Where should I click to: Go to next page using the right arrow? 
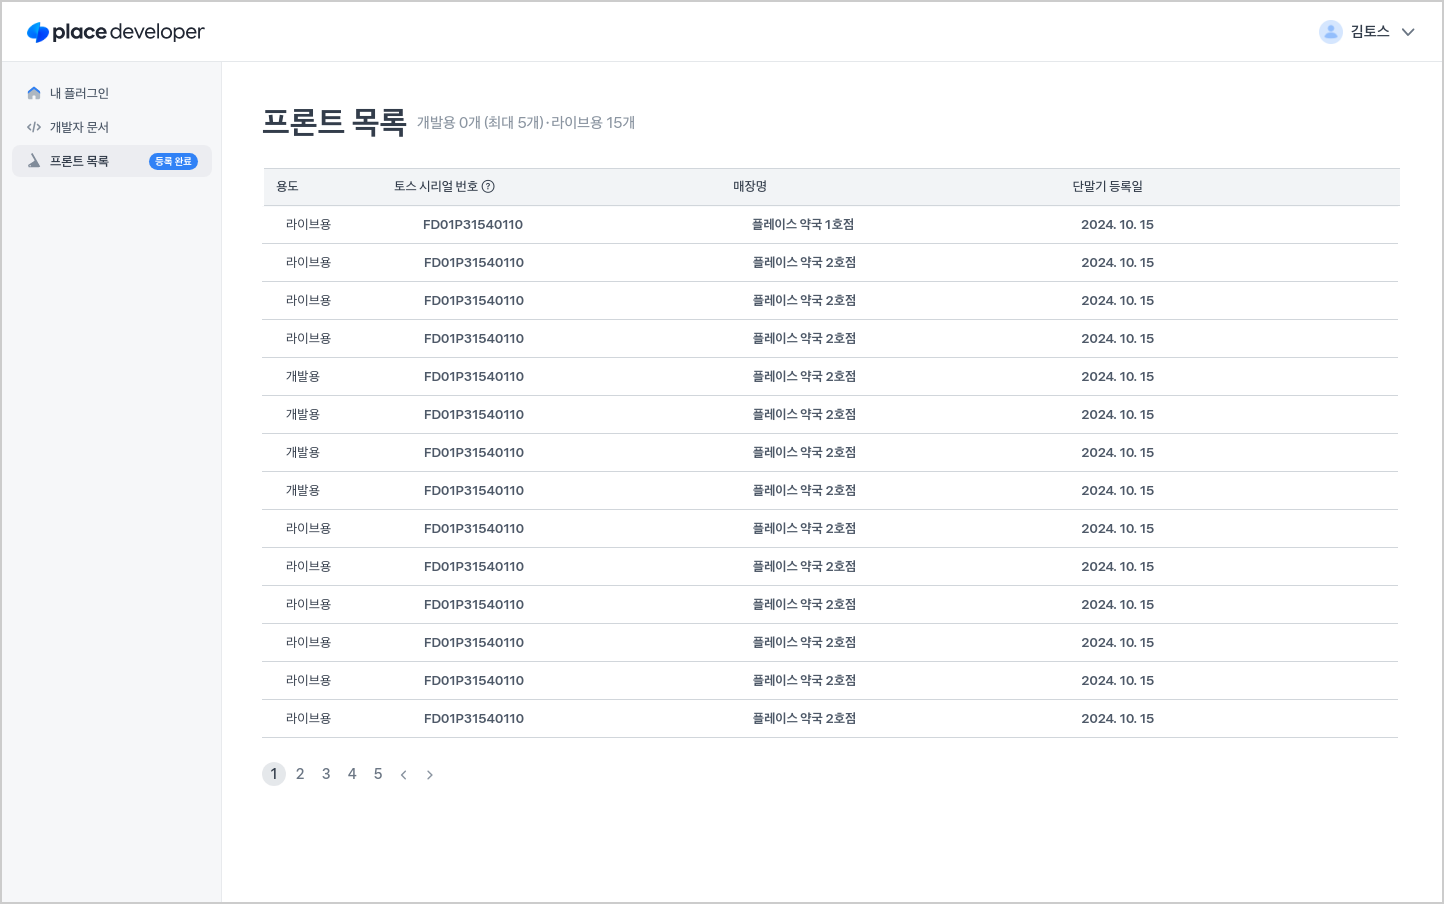click(430, 773)
